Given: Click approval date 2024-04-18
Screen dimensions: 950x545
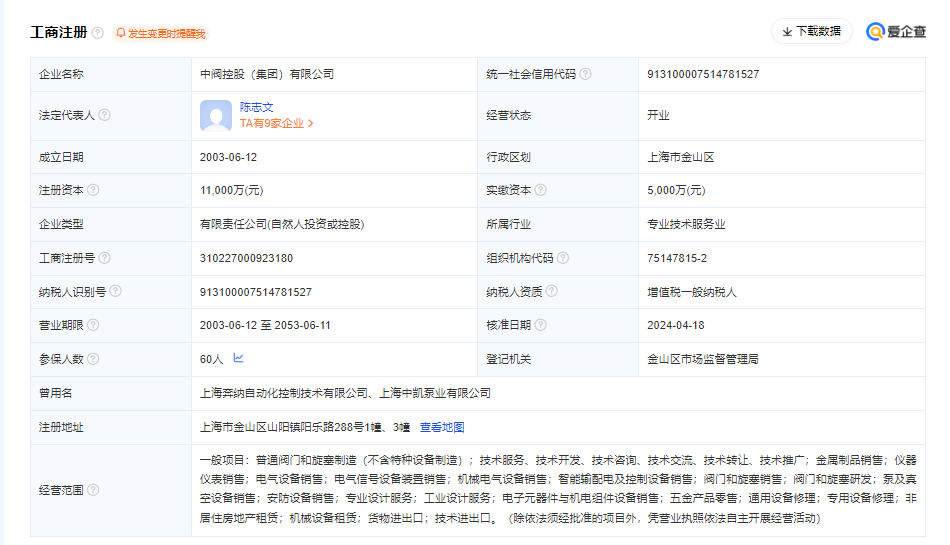Looking at the screenshot, I should pyautogui.click(x=676, y=325).
